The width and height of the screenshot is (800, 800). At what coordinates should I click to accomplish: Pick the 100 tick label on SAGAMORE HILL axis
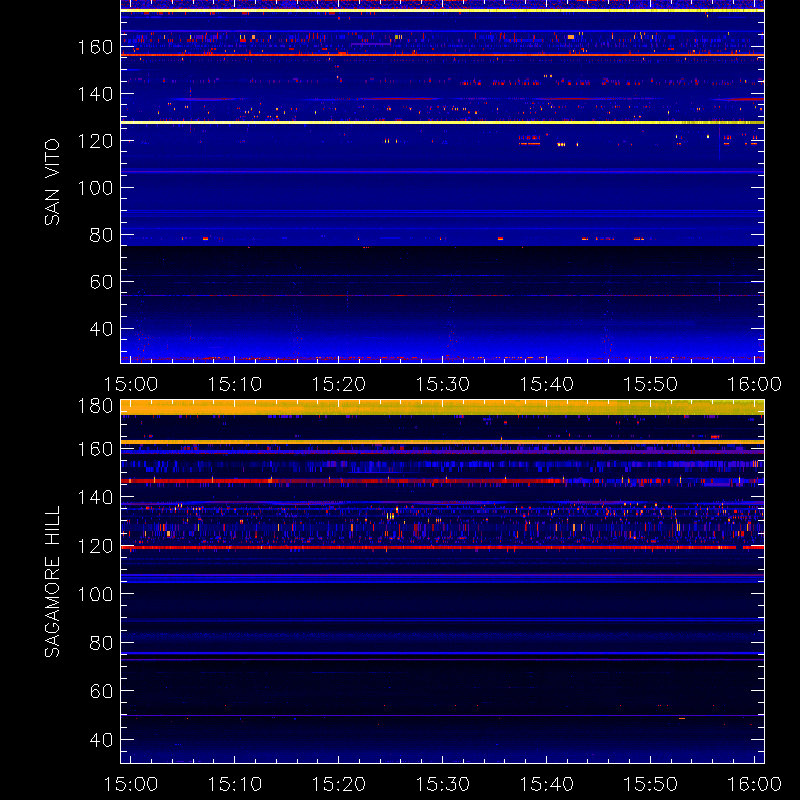click(x=95, y=594)
